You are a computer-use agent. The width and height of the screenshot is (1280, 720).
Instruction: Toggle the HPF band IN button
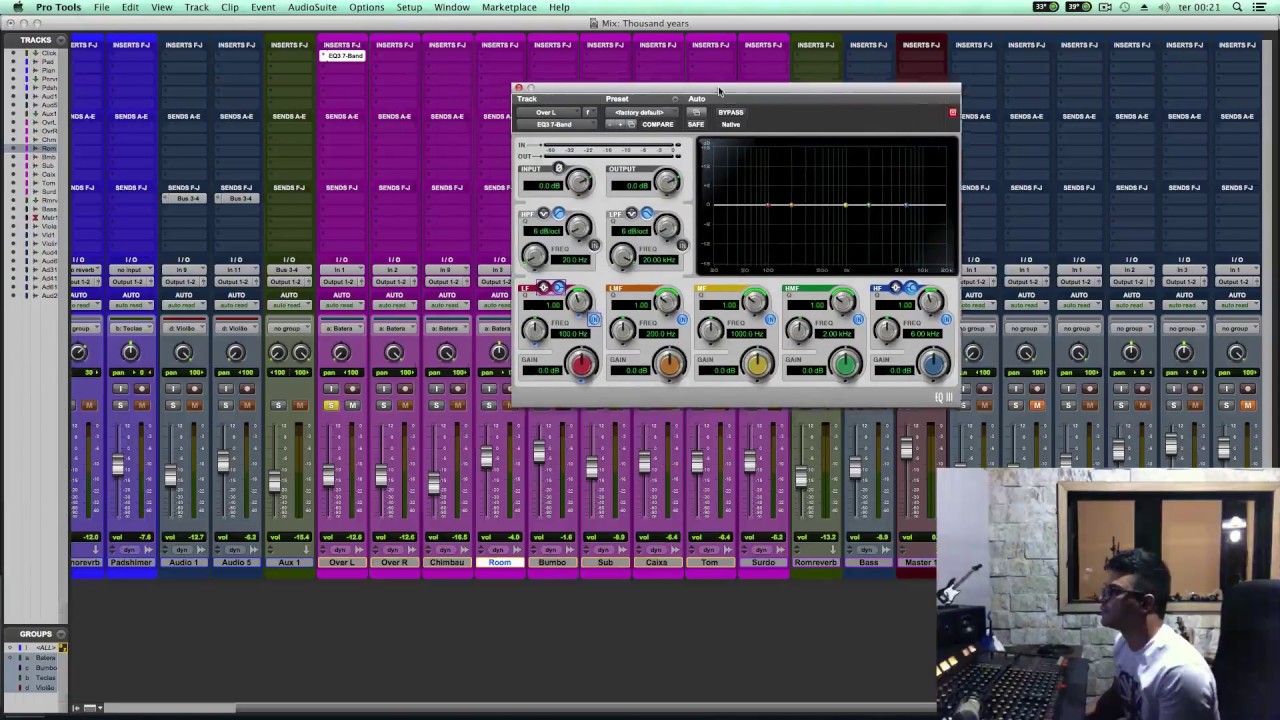(594, 245)
